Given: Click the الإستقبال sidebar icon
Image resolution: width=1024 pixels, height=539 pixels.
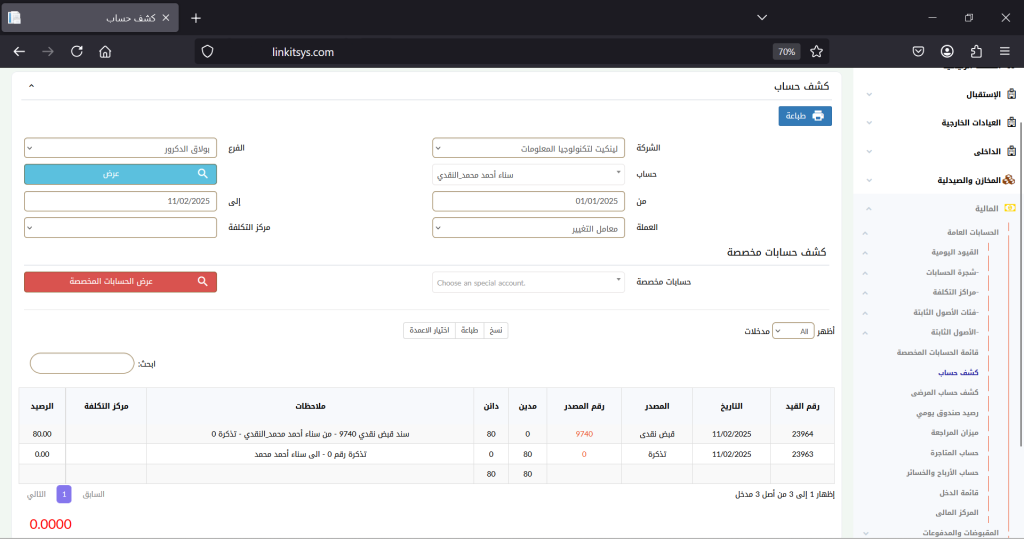Looking at the screenshot, I should click(1010, 94).
